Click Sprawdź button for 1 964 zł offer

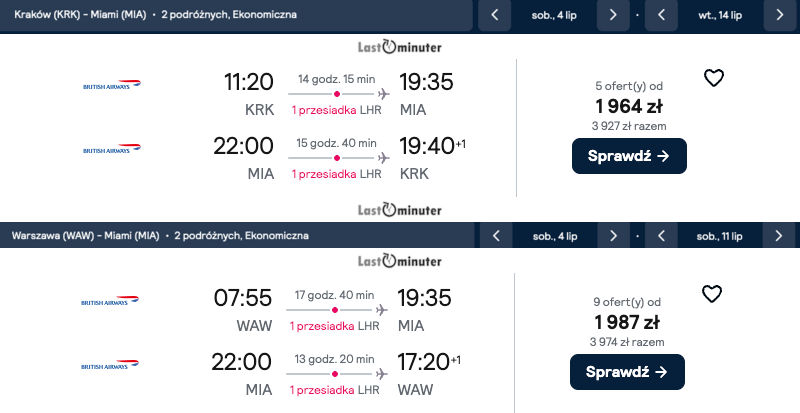[x=629, y=156]
